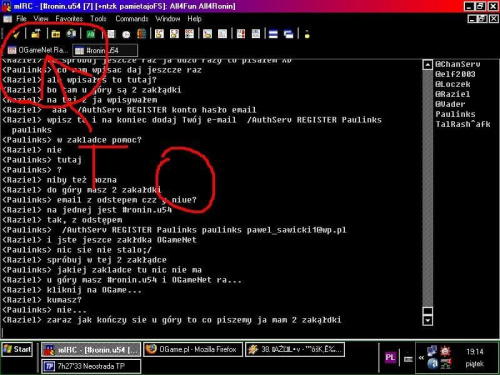This screenshot has width=500, height=375.
Task: Switch to mIRC taskbar button
Action: coord(91,350)
